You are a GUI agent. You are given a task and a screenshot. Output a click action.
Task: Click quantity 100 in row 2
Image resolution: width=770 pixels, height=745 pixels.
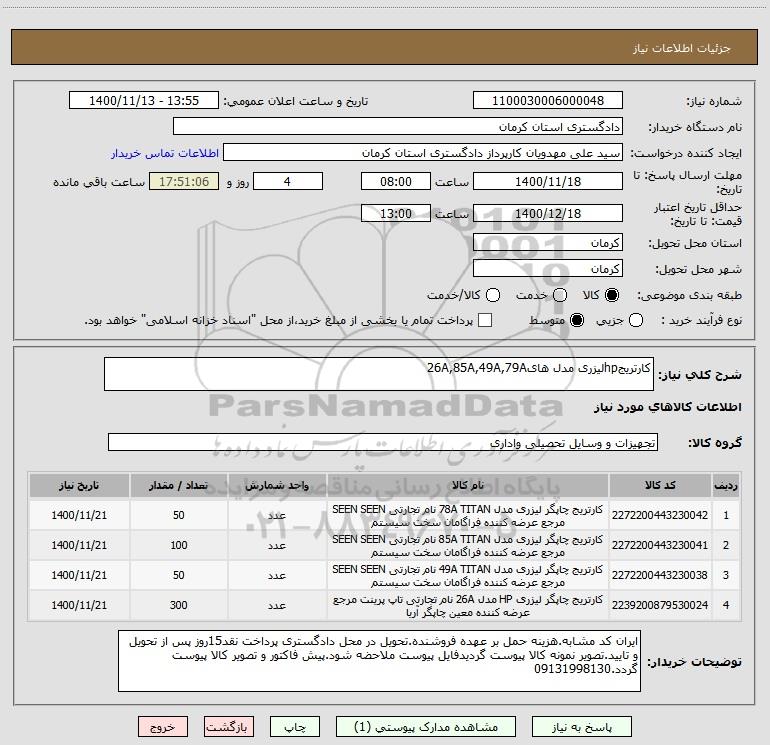[x=179, y=545]
